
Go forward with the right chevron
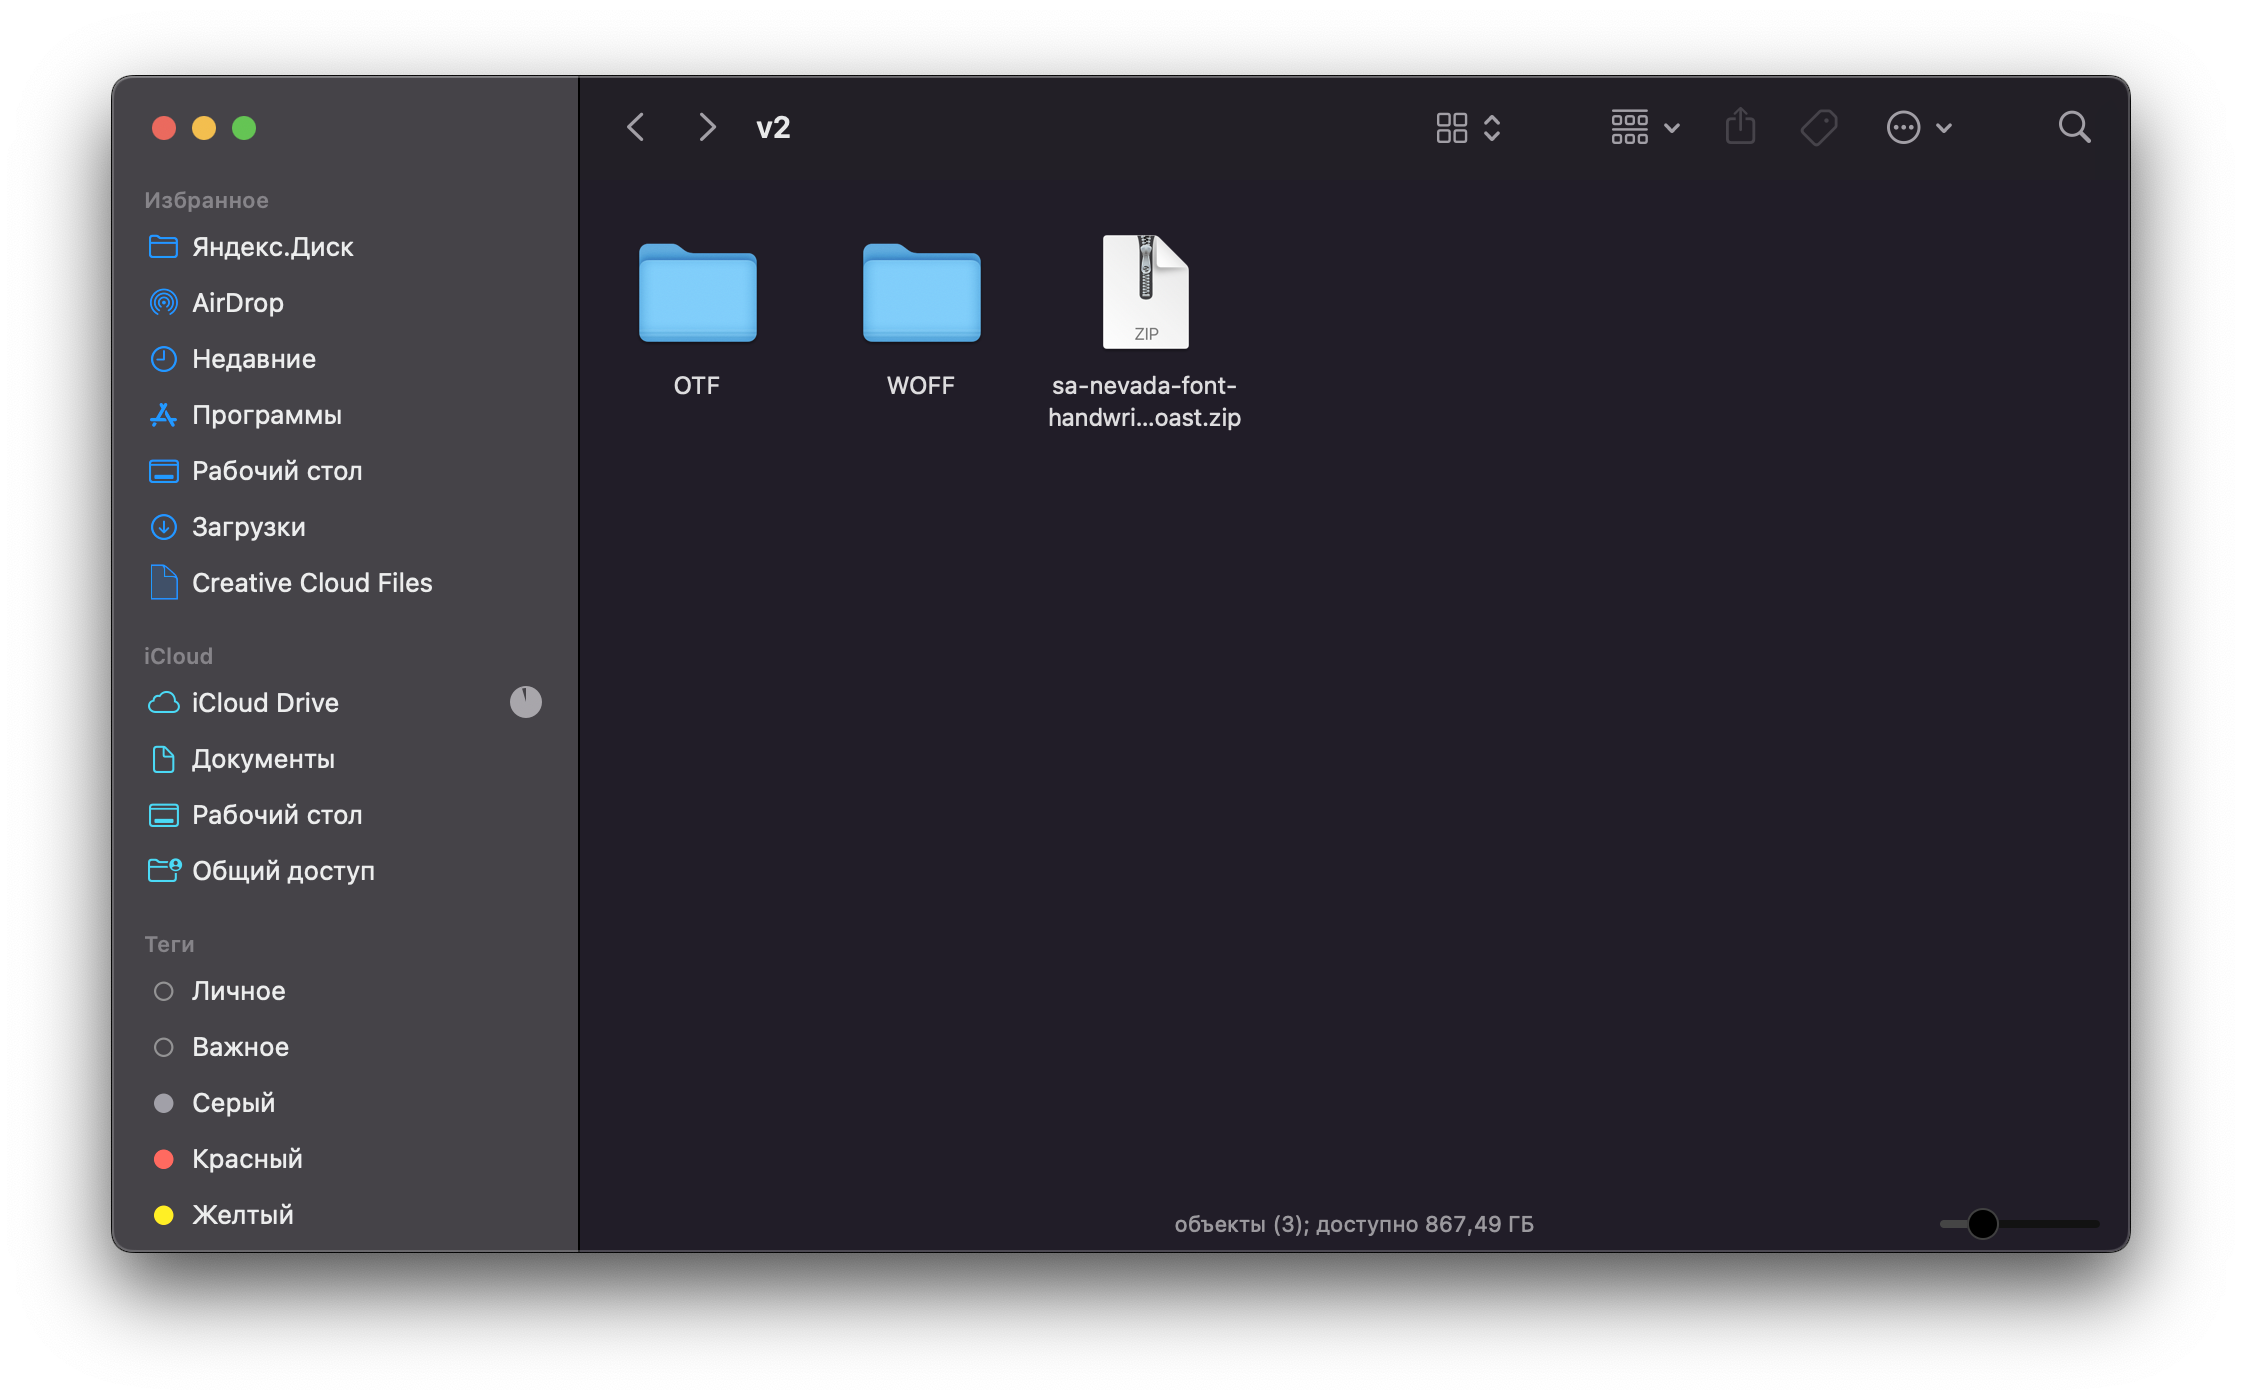[x=707, y=127]
